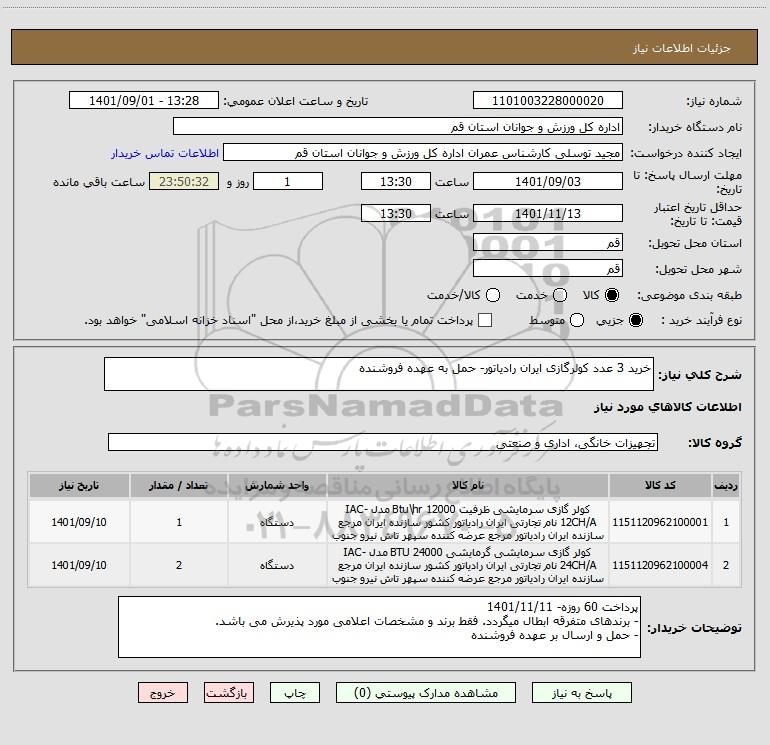Click the واحد شمارش column header
The image size is (770, 745).
277,485
